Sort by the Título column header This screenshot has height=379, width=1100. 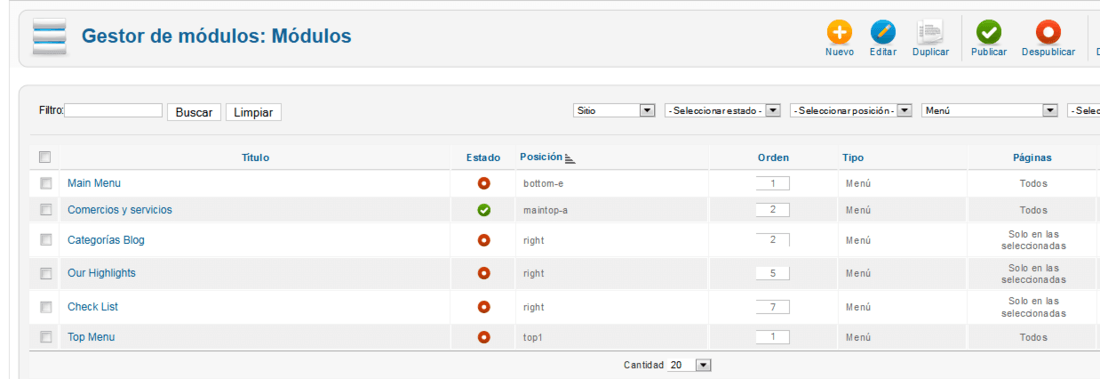[x=255, y=158]
